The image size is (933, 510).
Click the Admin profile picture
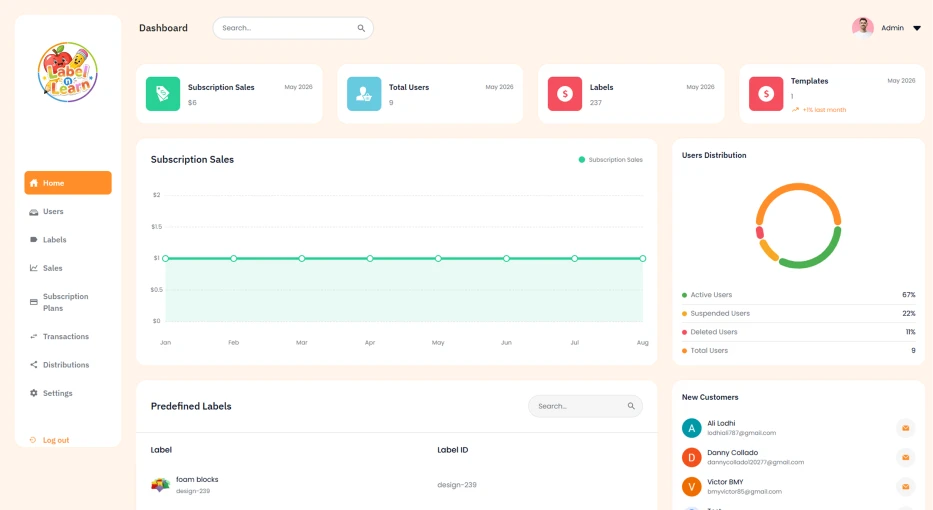pos(863,27)
